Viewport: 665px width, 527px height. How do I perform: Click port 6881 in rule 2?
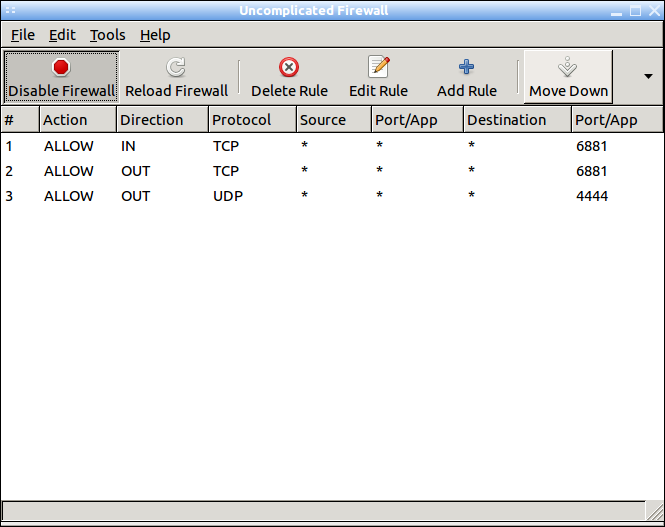592,171
